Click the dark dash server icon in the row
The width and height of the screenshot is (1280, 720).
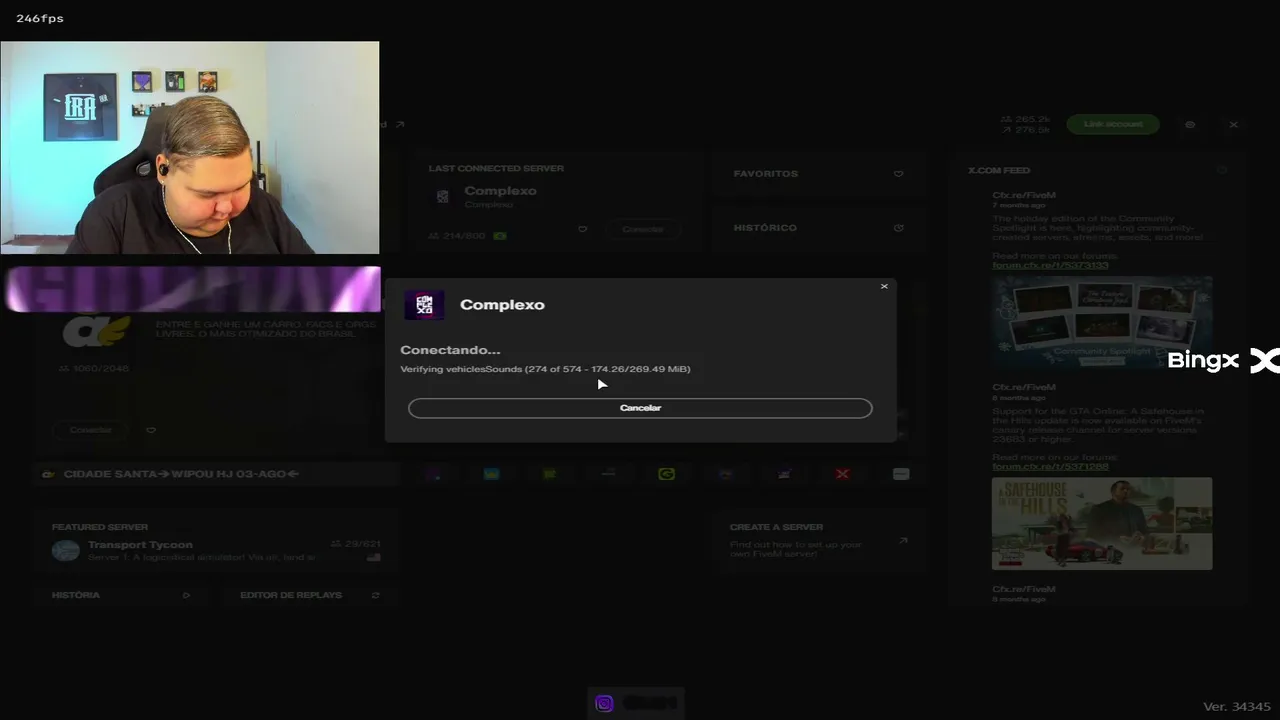[608, 474]
